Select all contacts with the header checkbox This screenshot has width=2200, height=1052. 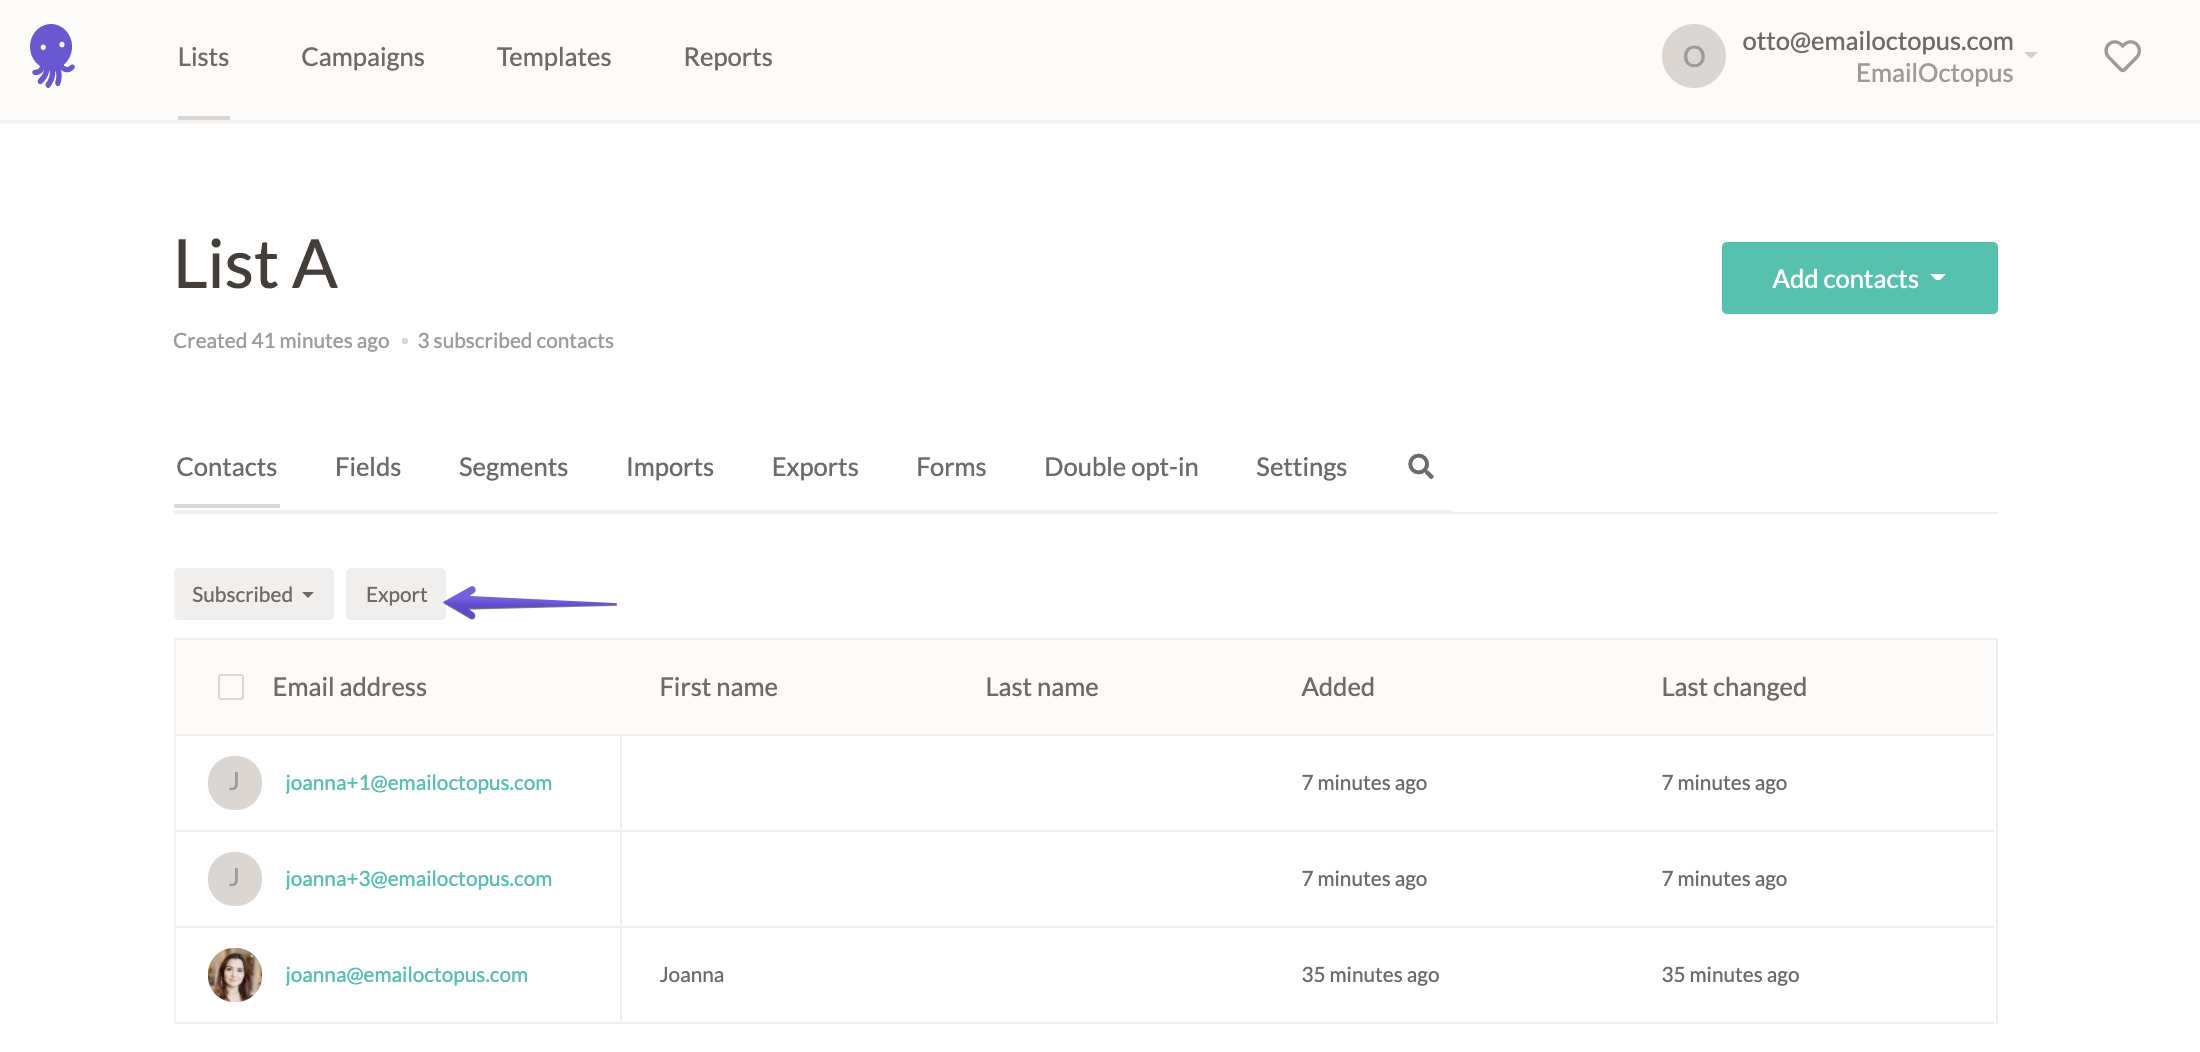pos(230,687)
